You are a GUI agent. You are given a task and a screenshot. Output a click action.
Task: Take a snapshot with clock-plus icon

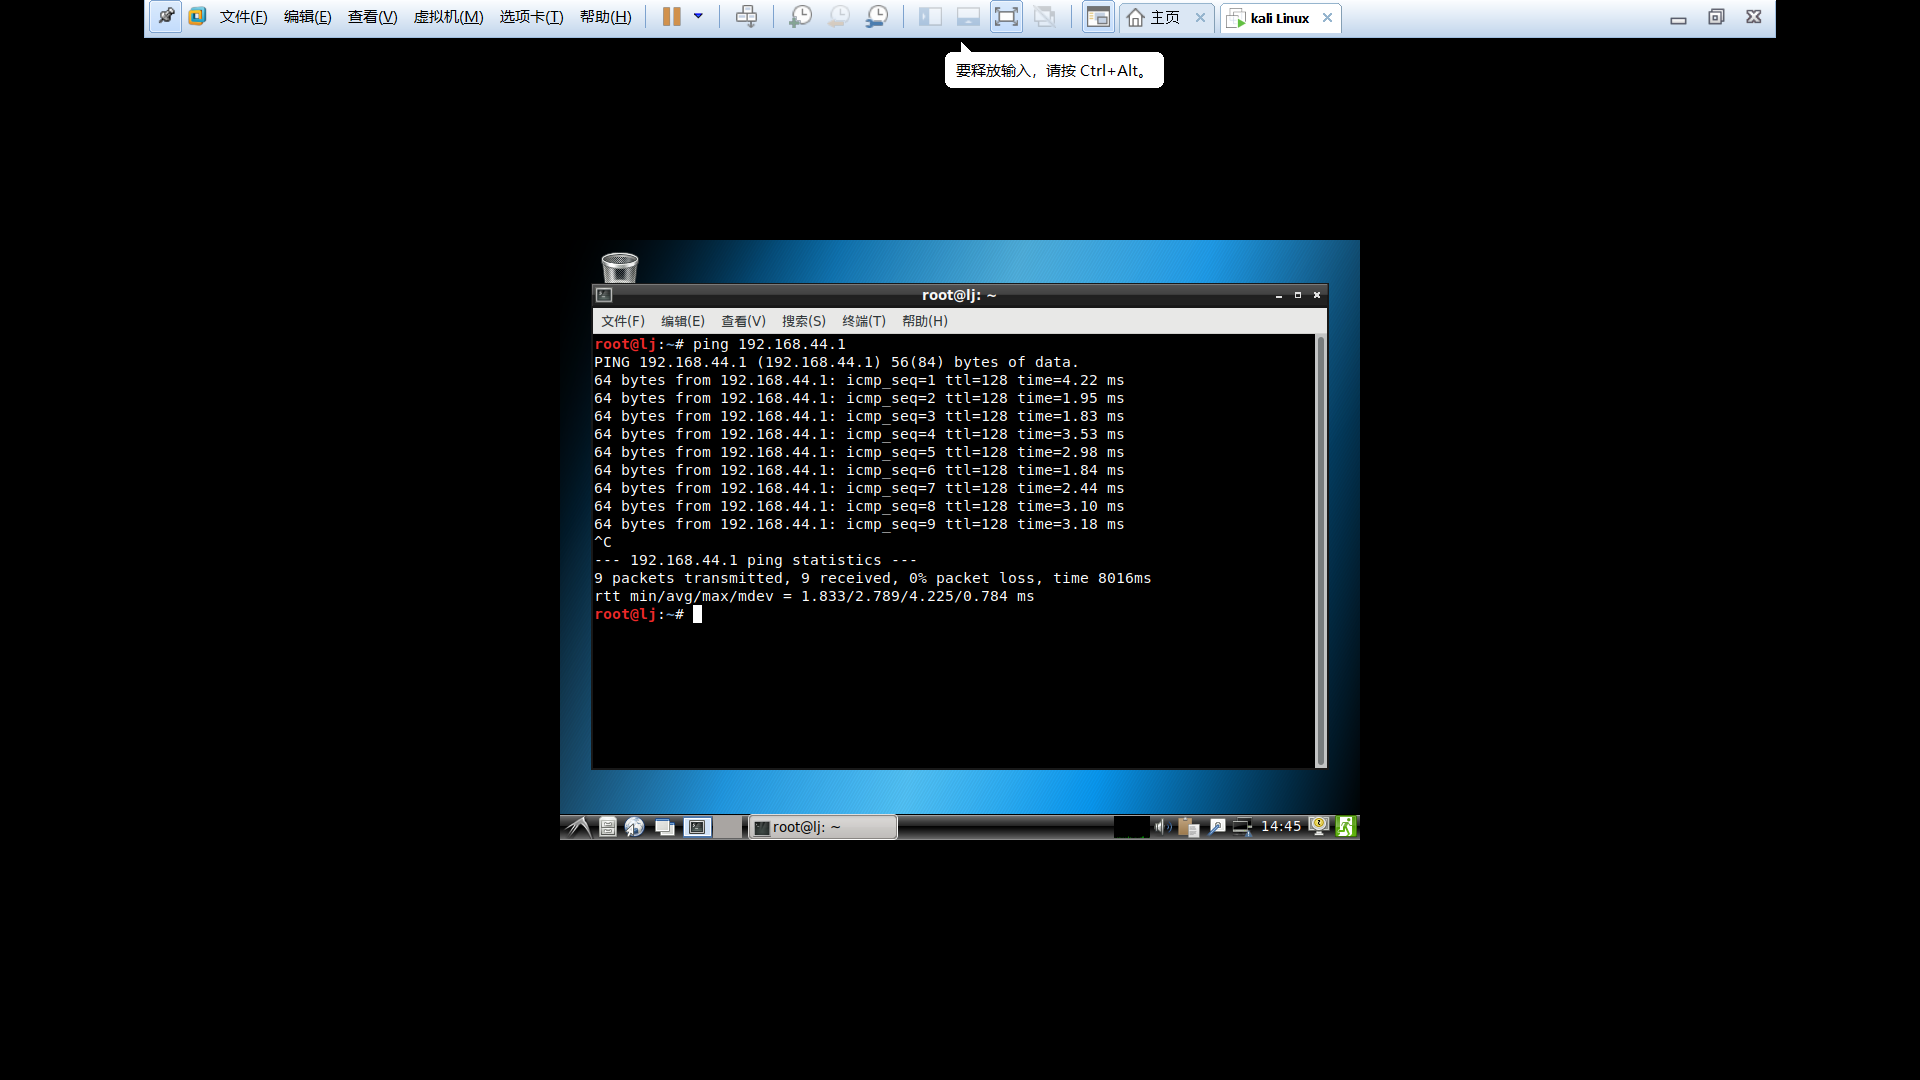(800, 16)
